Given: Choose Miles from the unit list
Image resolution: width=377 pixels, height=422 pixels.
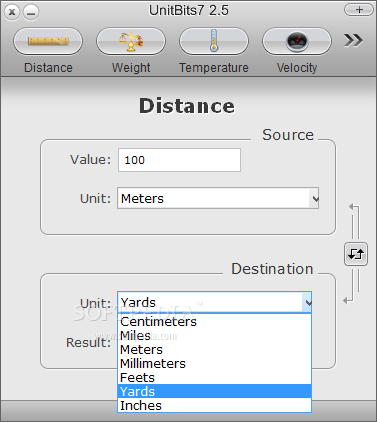Looking at the screenshot, I should [x=214, y=336].
